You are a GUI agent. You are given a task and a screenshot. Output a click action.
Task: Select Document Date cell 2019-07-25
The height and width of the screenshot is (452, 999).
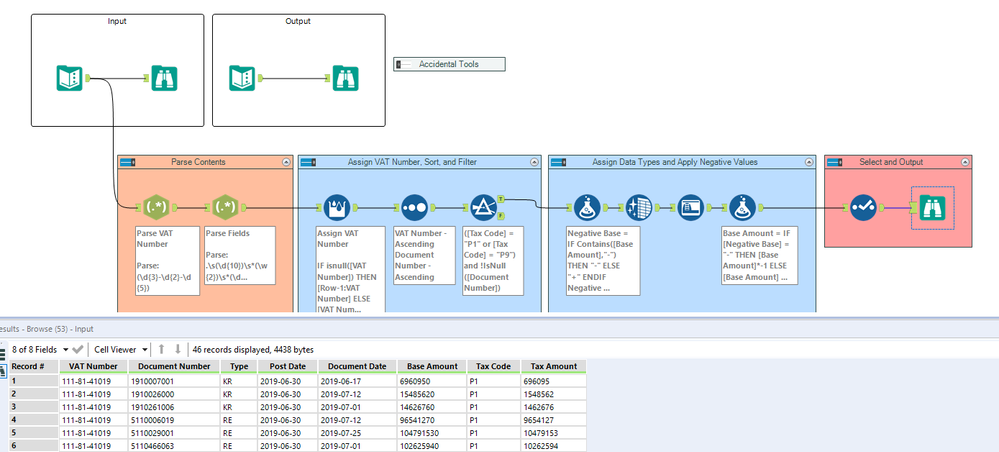point(357,434)
